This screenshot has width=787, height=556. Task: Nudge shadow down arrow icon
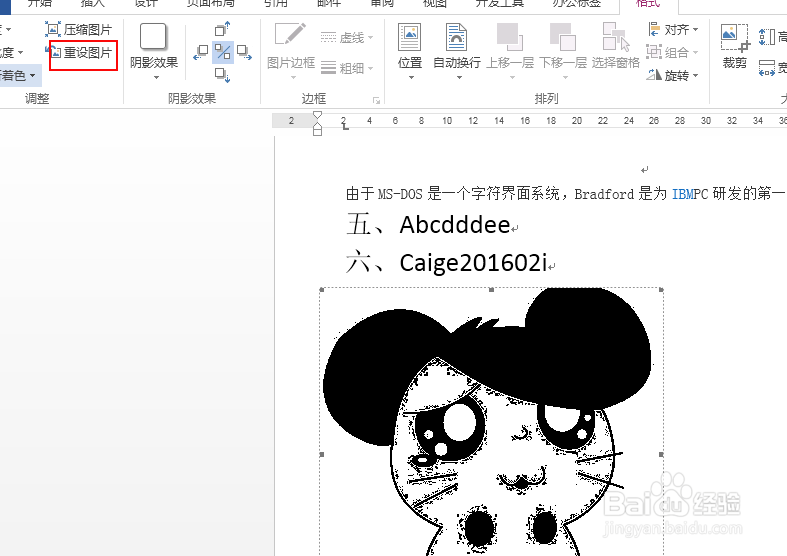tap(222, 75)
